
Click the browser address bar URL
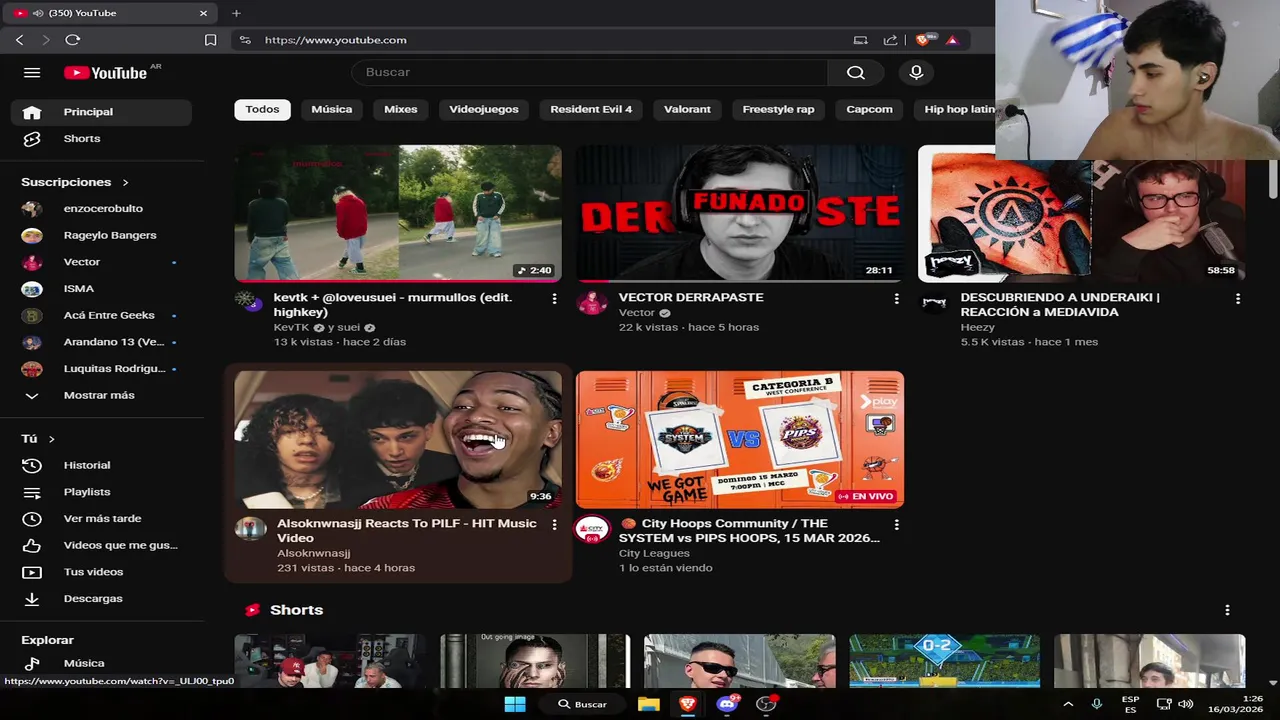coord(335,40)
